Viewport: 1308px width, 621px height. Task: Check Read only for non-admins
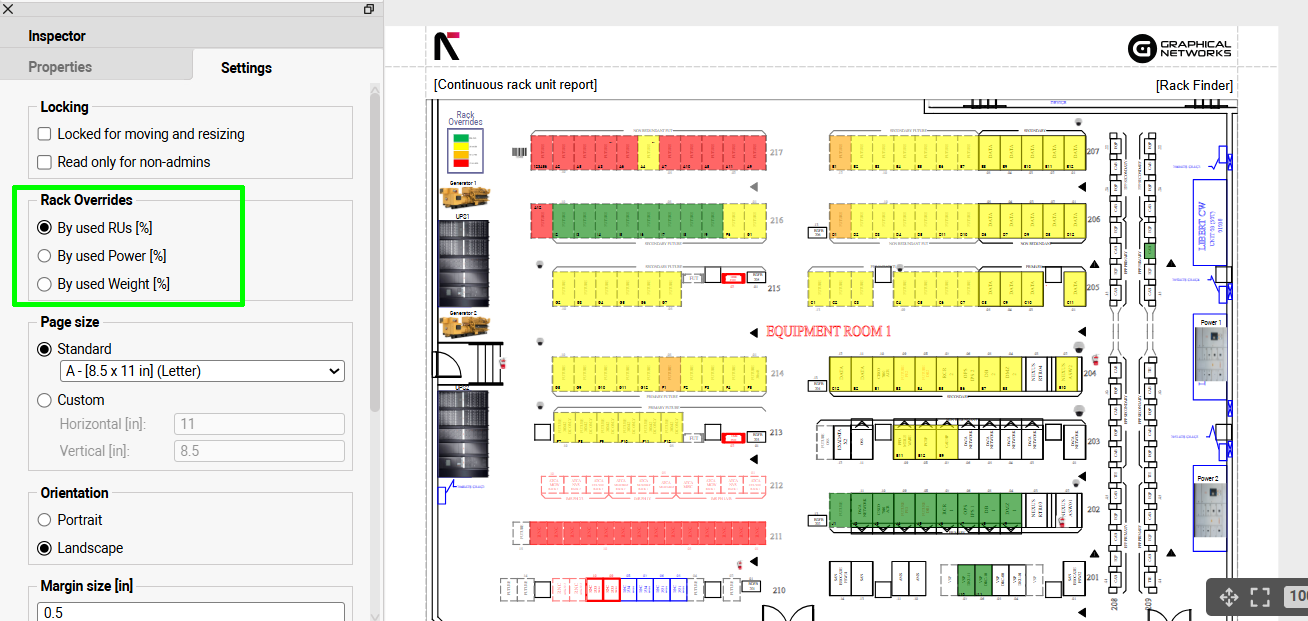coord(45,162)
